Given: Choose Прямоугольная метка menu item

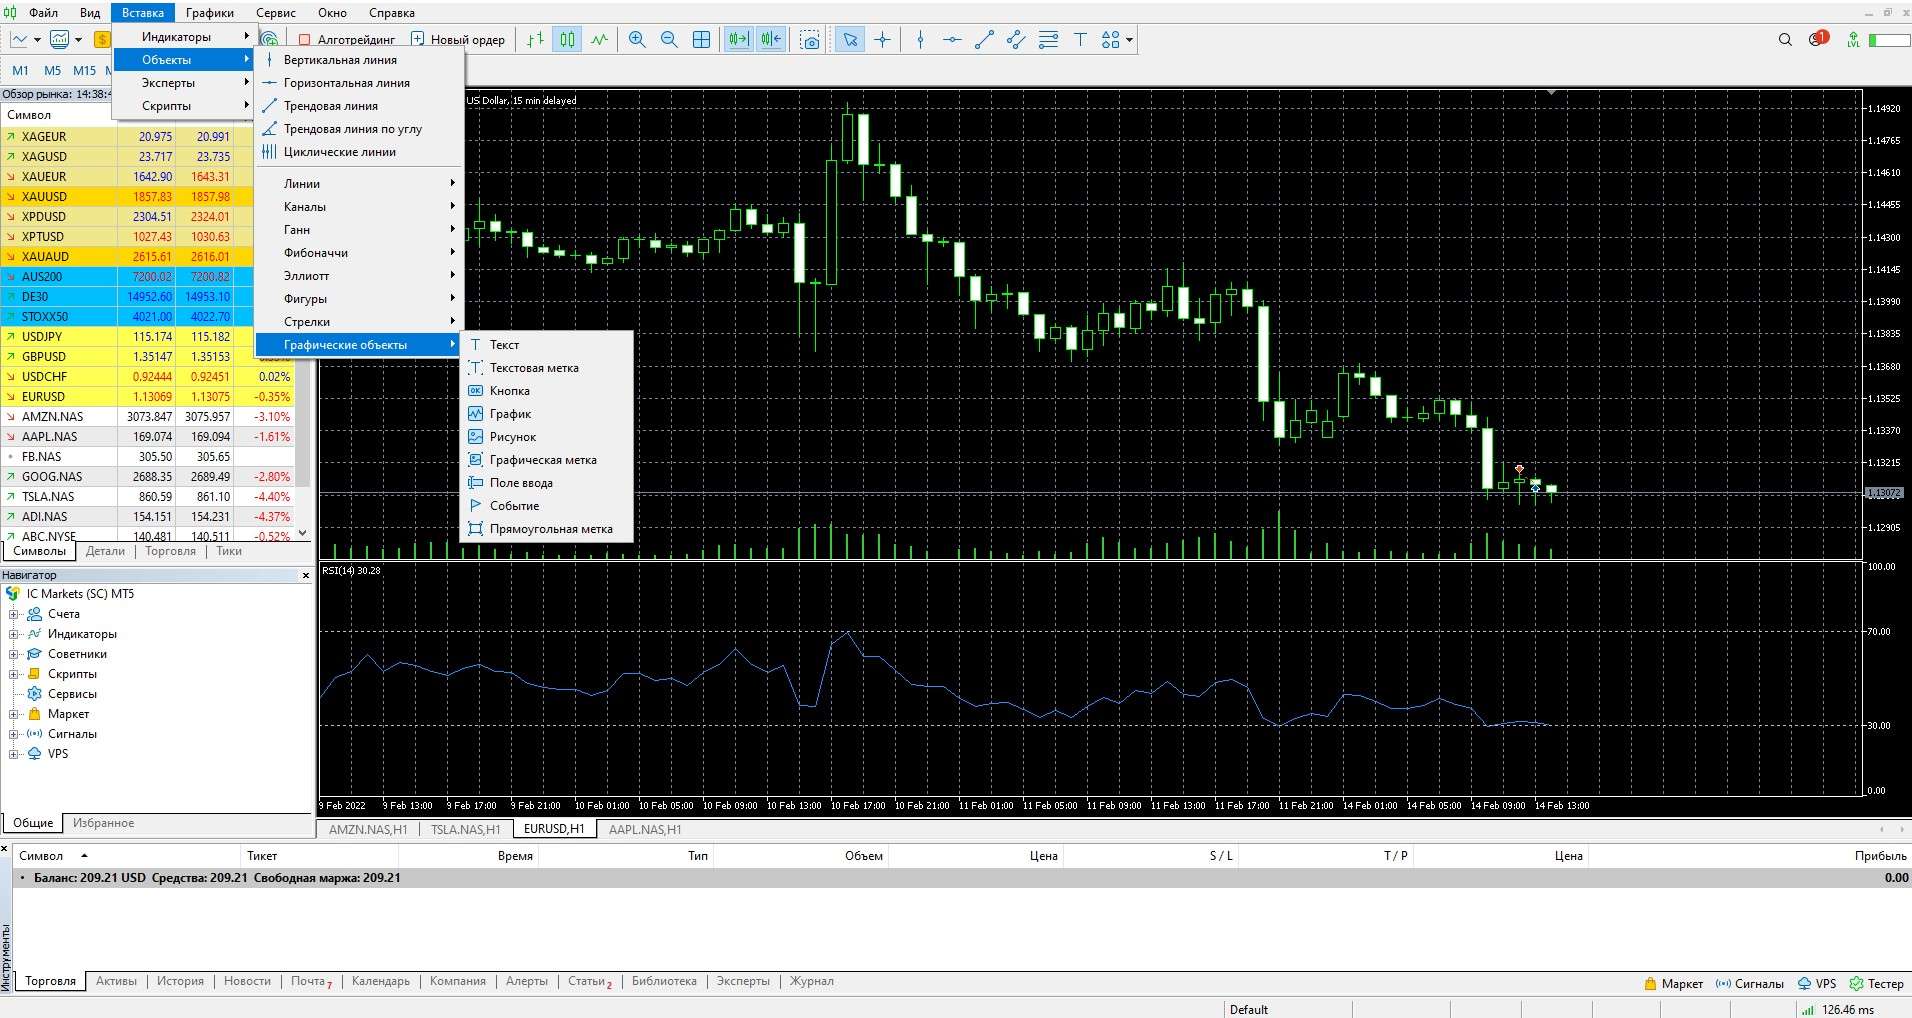Looking at the screenshot, I should [546, 529].
